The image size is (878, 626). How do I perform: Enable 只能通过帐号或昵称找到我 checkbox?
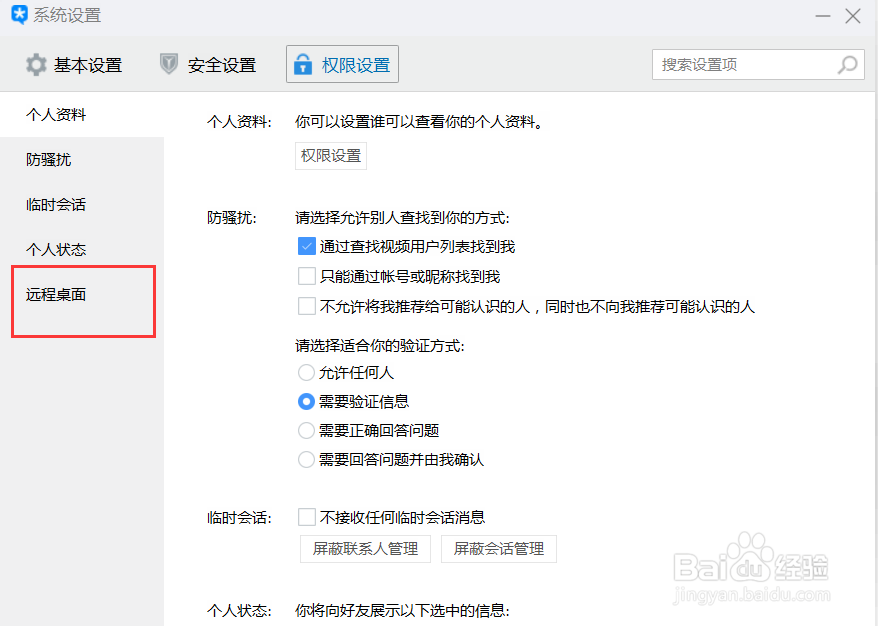pos(307,275)
